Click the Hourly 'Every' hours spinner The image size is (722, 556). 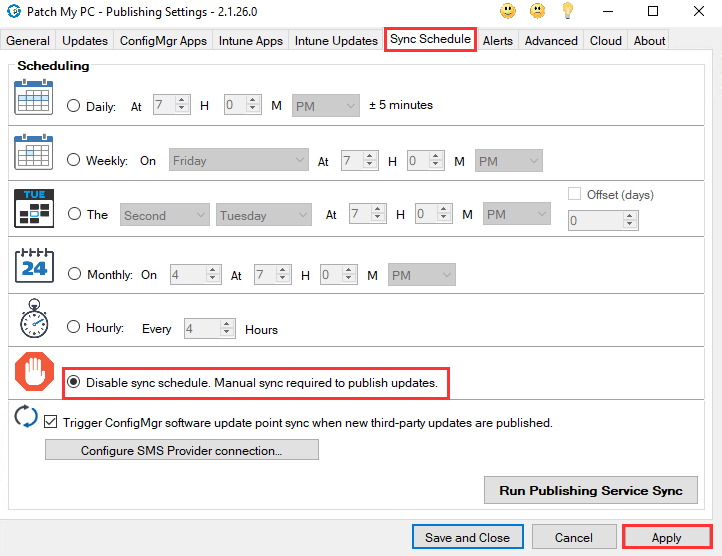210,328
